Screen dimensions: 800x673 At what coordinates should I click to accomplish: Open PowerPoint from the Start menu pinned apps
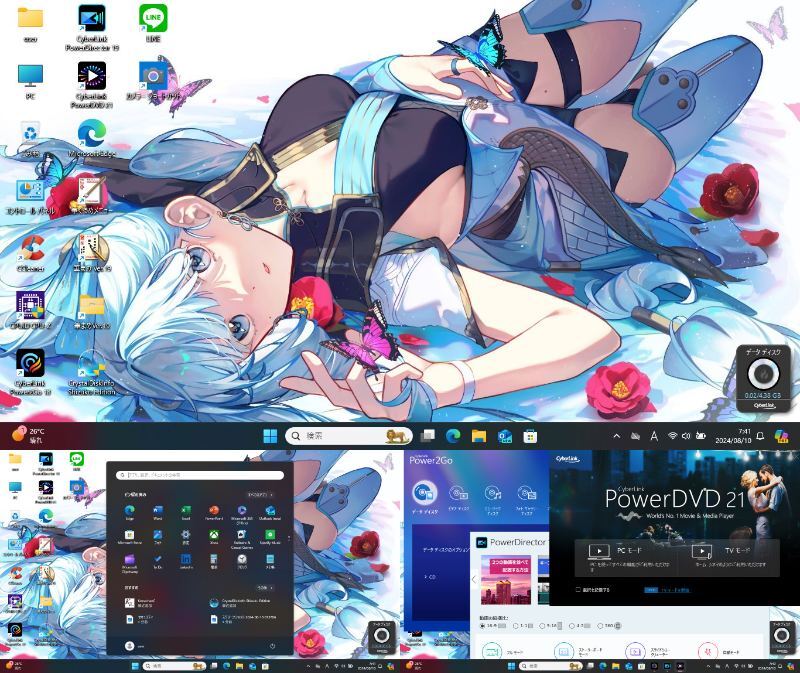pyautogui.click(x=214, y=512)
